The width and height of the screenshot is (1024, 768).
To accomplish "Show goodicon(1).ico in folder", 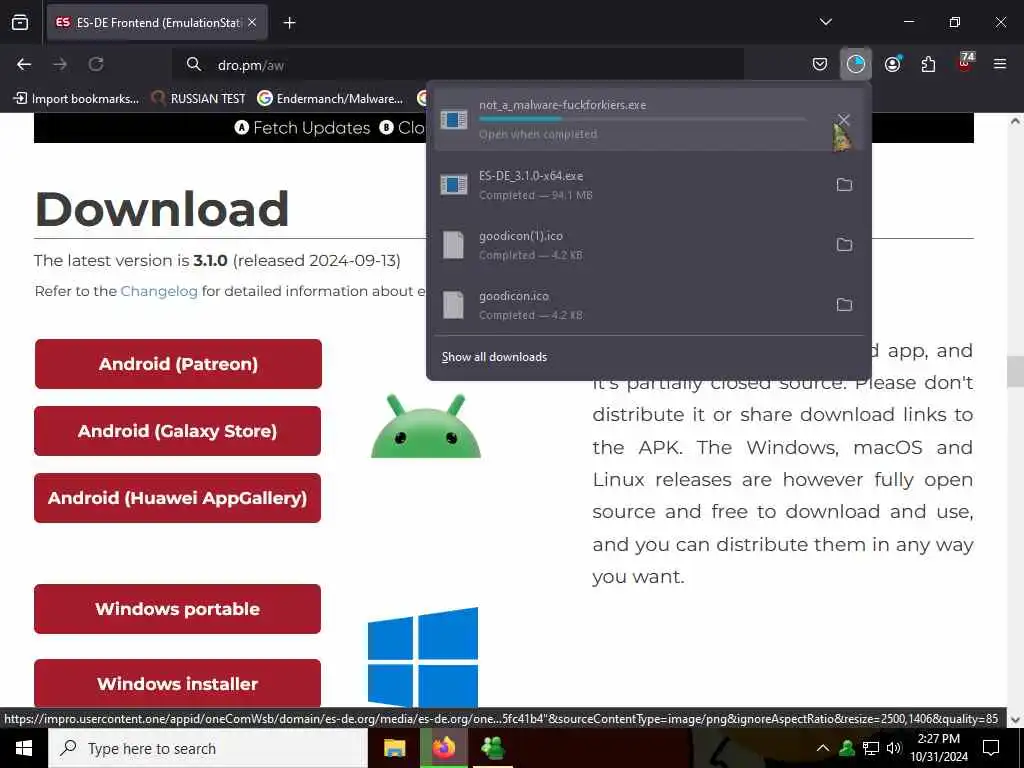I will click(x=844, y=245).
